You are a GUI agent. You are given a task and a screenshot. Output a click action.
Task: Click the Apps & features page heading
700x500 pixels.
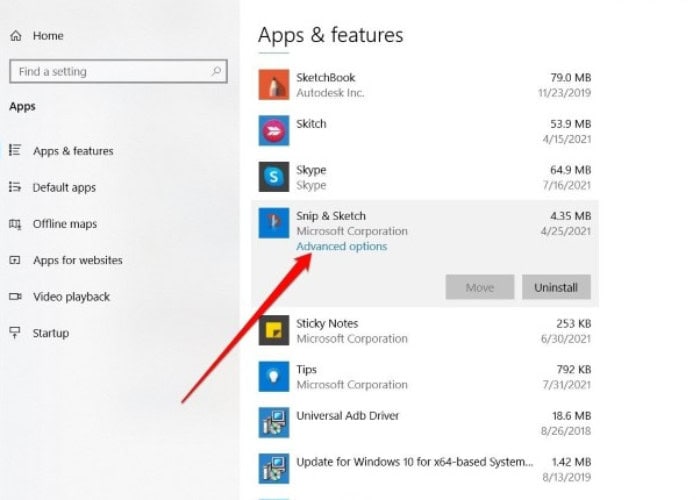point(330,35)
